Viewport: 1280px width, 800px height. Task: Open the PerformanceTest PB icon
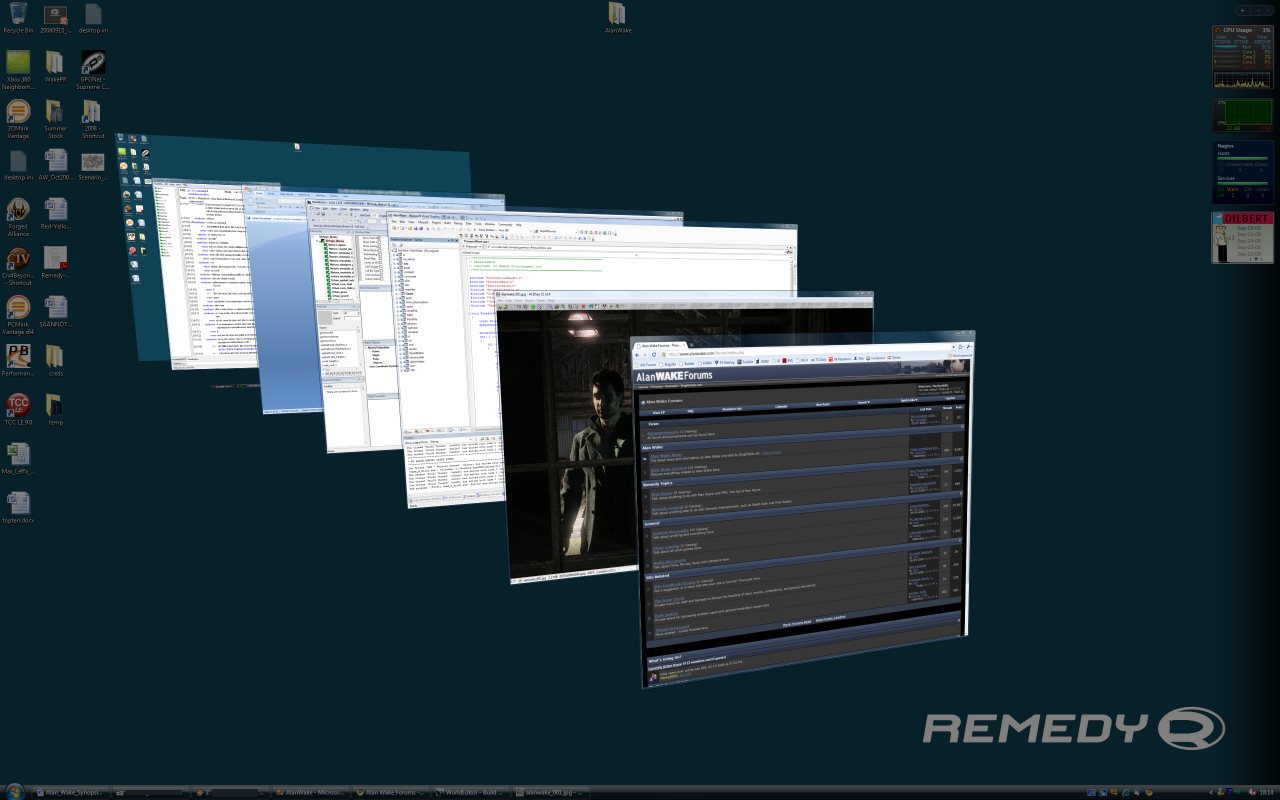pyautogui.click(x=18, y=357)
